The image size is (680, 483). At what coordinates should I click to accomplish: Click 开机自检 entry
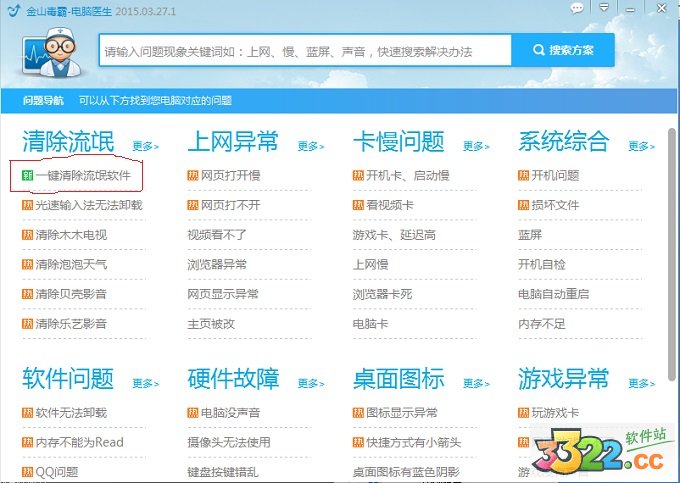click(542, 264)
